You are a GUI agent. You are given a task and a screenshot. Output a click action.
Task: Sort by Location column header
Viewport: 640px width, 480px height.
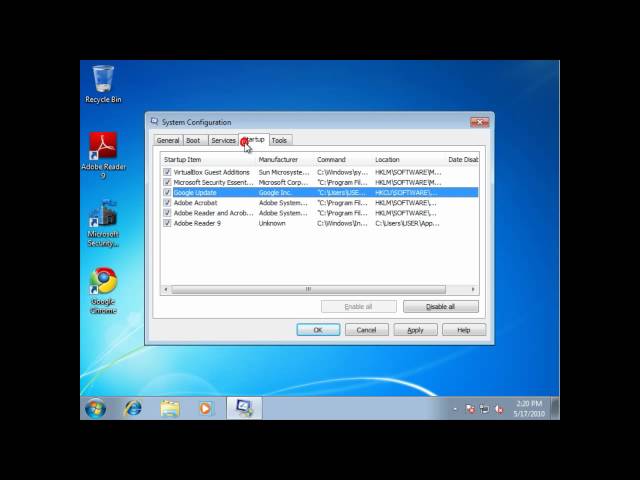point(408,160)
